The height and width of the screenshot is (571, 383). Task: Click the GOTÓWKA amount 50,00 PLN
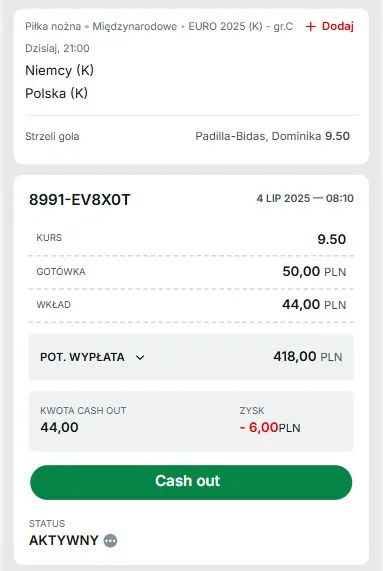pyautogui.click(x=314, y=272)
